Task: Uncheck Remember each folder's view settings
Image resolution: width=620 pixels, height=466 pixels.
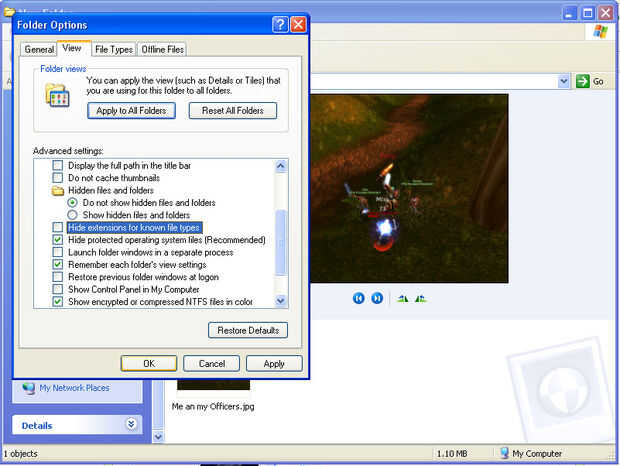Action: tap(58, 264)
